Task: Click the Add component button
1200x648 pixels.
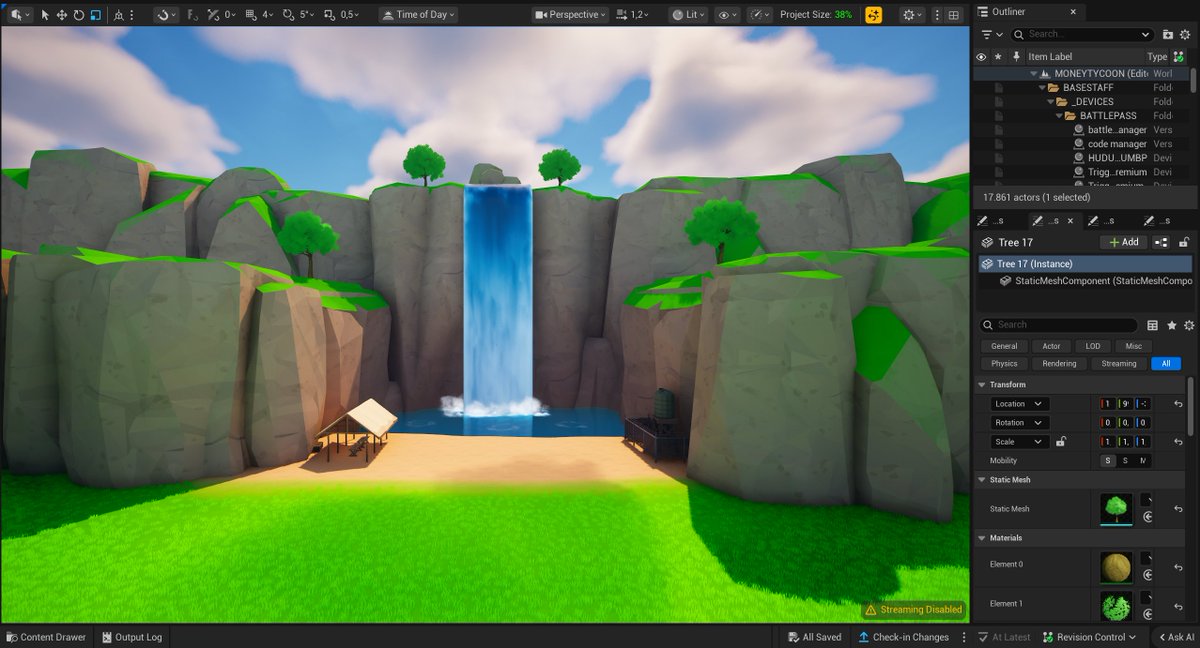Action: pyautogui.click(x=1124, y=242)
